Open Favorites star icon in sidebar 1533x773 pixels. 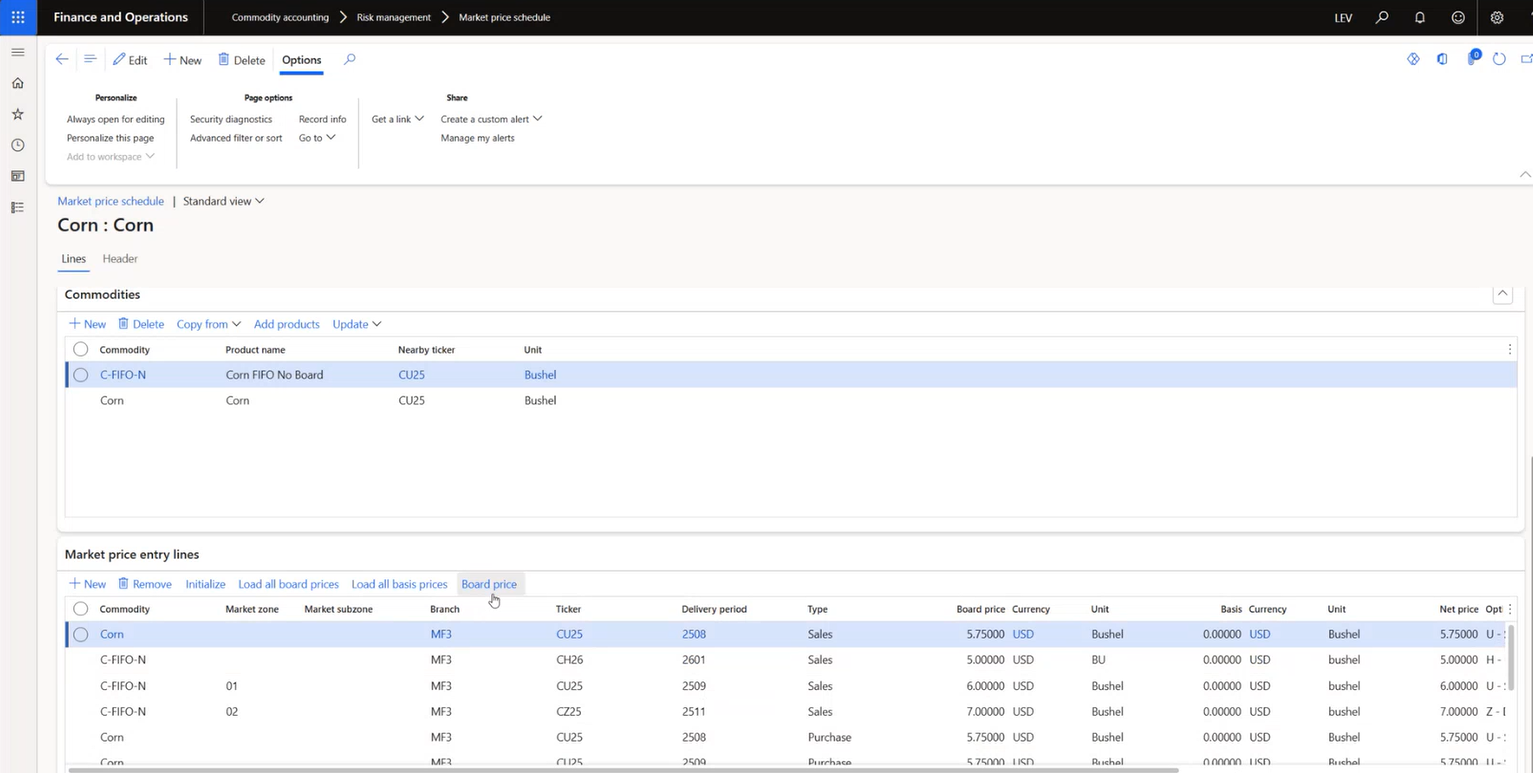pos(18,114)
